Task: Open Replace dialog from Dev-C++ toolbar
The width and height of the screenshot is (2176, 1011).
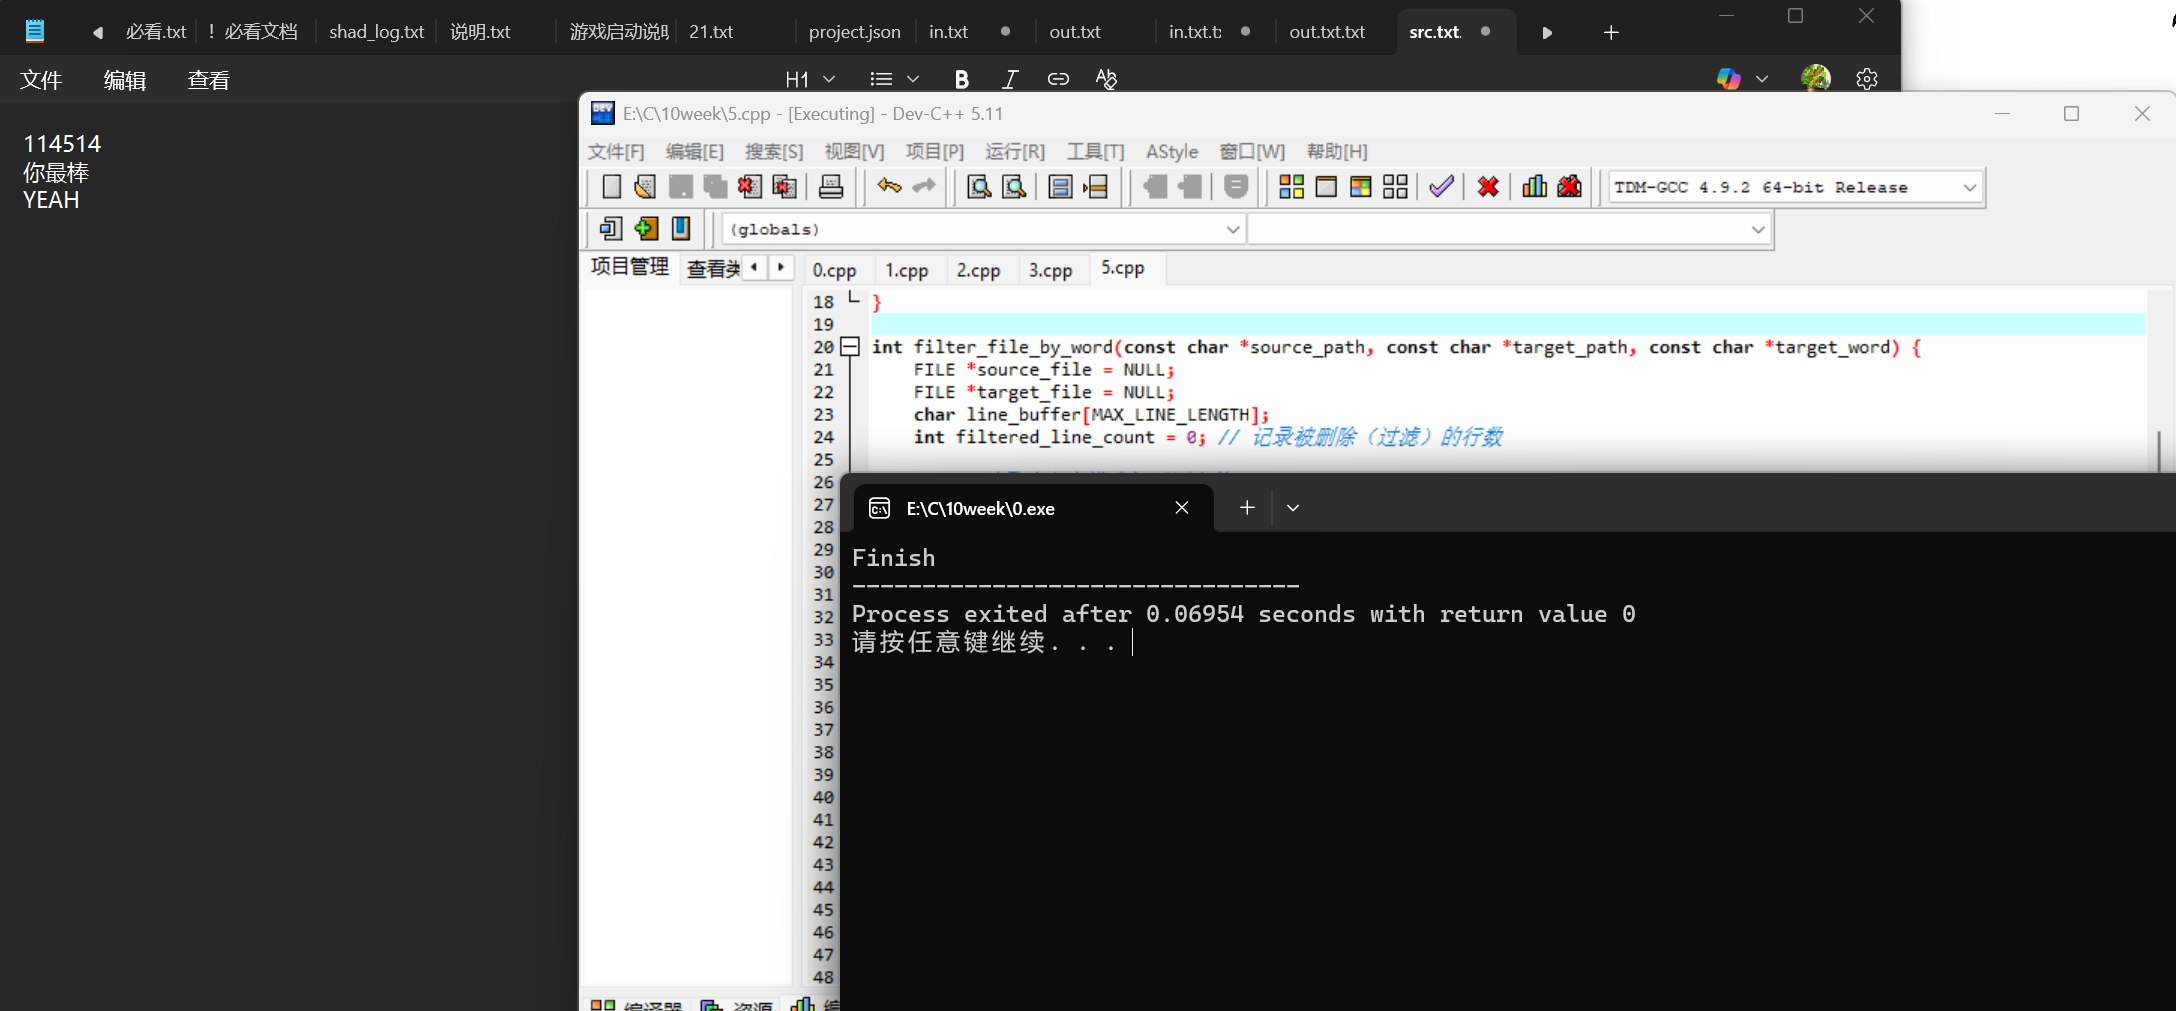Action: 1014,187
